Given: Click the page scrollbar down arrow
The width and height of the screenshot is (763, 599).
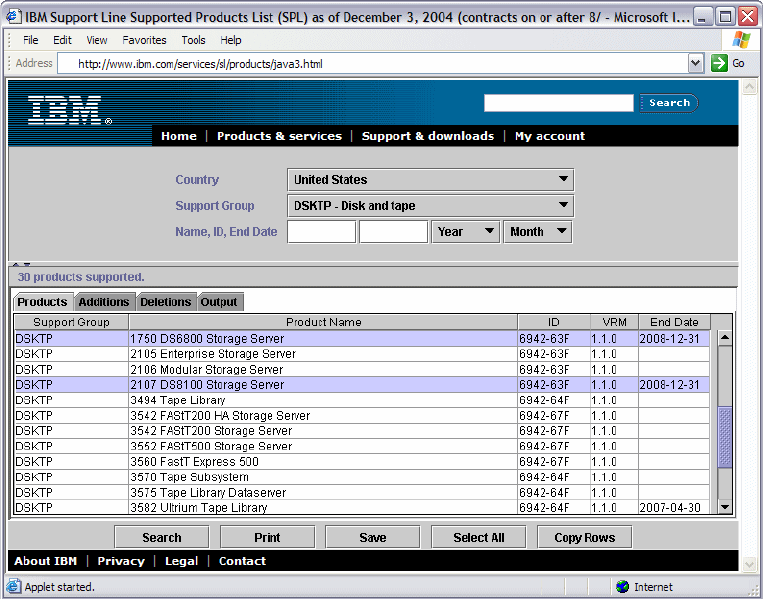Looking at the screenshot, I should (749, 564).
